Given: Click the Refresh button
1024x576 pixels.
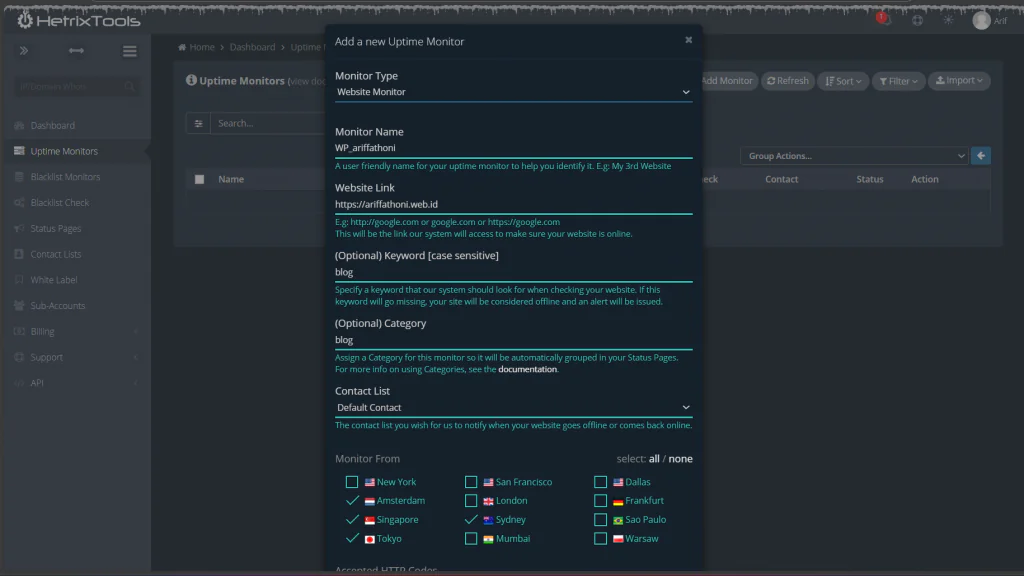Looking at the screenshot, I should 788,81.
